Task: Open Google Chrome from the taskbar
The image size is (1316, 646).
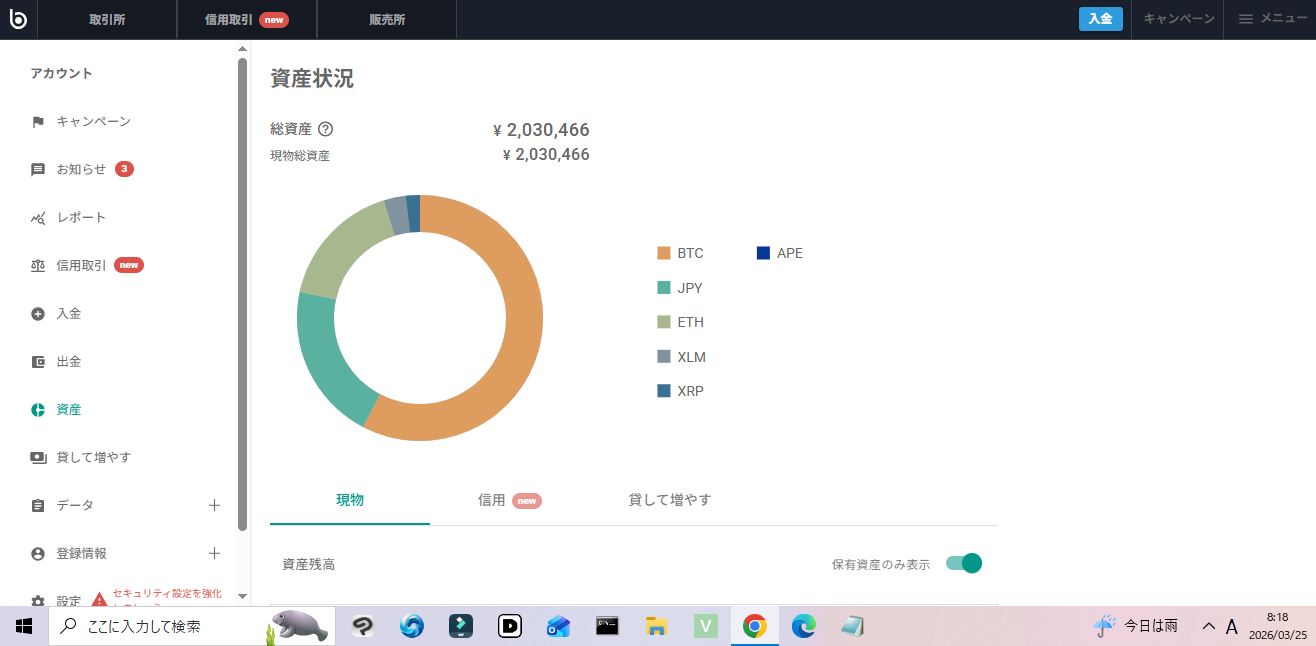Action: [754, 626]
